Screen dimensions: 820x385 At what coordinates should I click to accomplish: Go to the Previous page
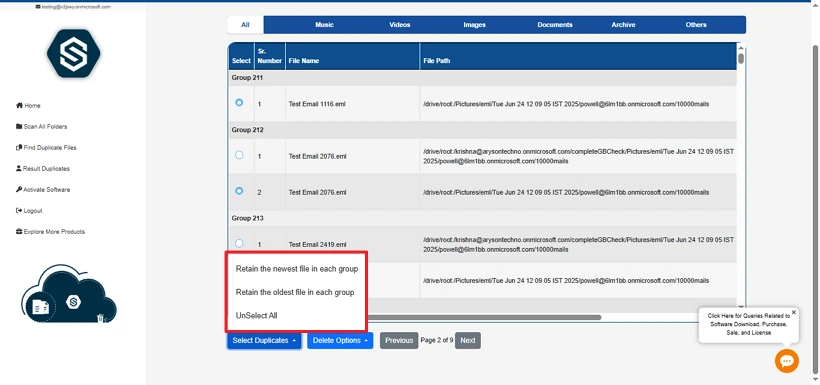click(x=399, y=341)
